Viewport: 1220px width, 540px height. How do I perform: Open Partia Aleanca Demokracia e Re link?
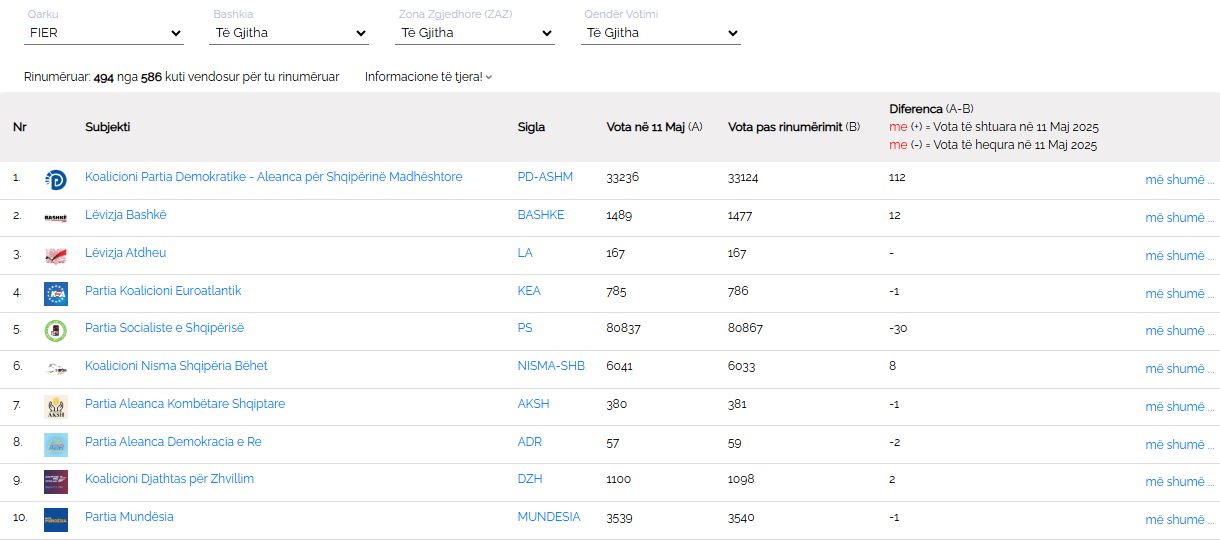(x=173, y=442)
